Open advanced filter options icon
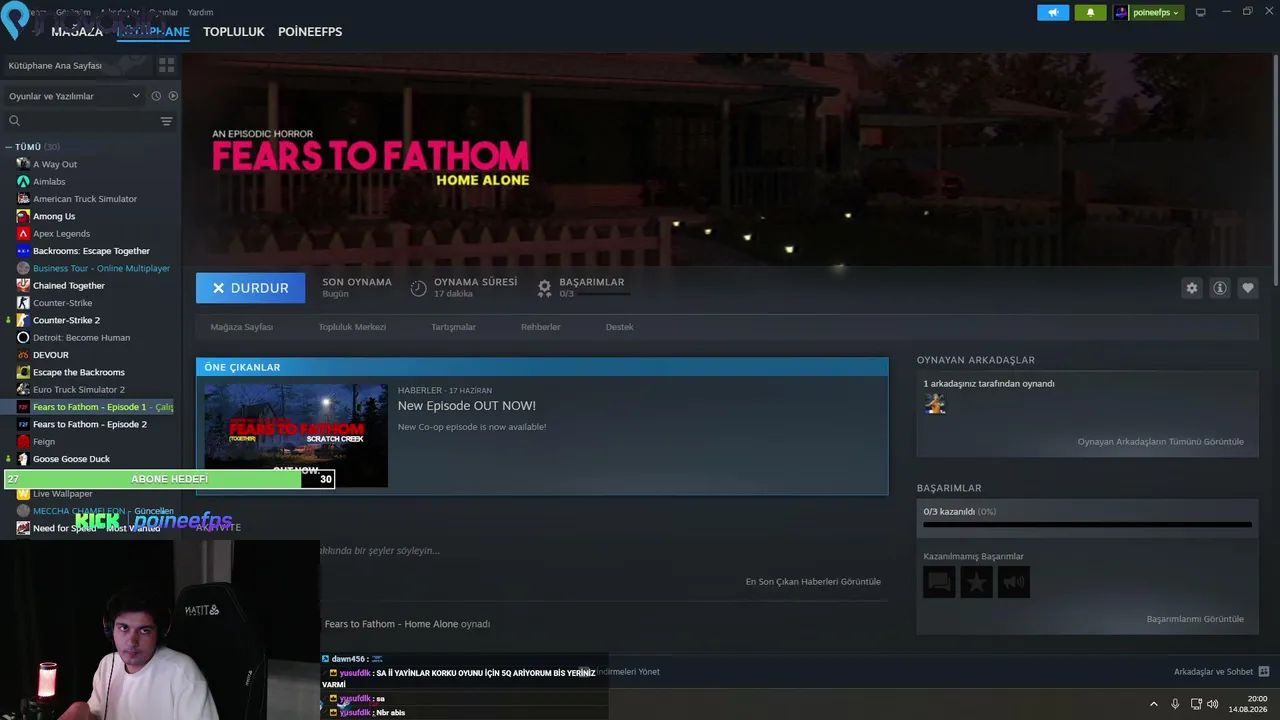Viewport: 1280px width, 720px height. [x=166, y=121]
